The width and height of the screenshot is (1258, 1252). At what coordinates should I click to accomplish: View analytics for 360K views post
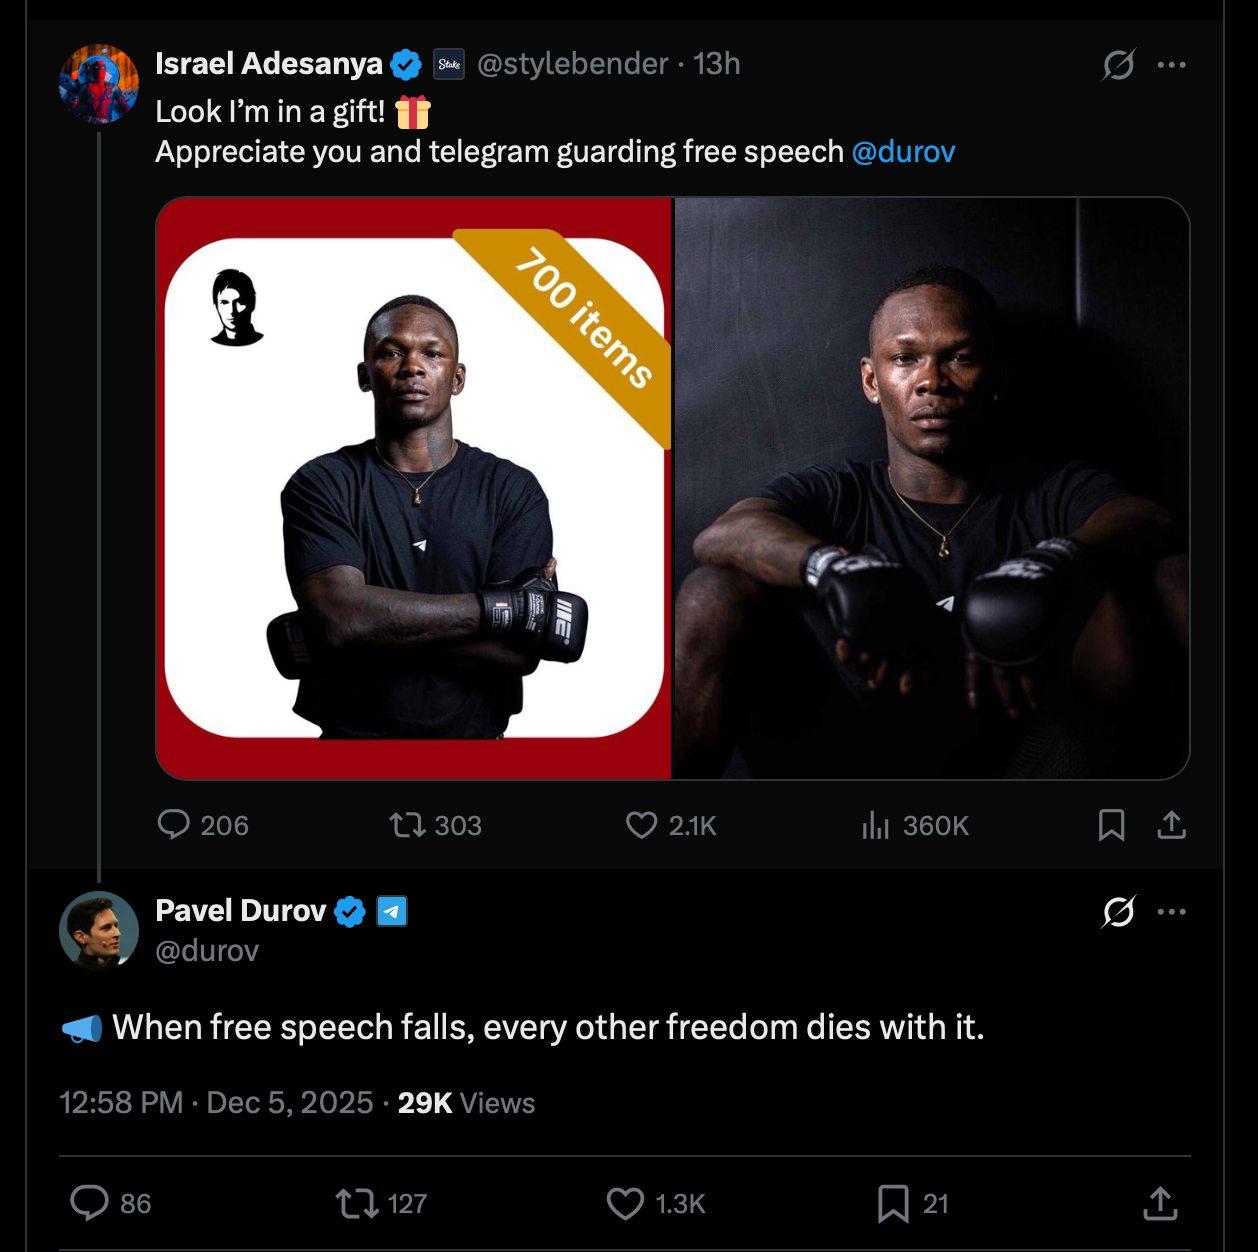point(875,825)
